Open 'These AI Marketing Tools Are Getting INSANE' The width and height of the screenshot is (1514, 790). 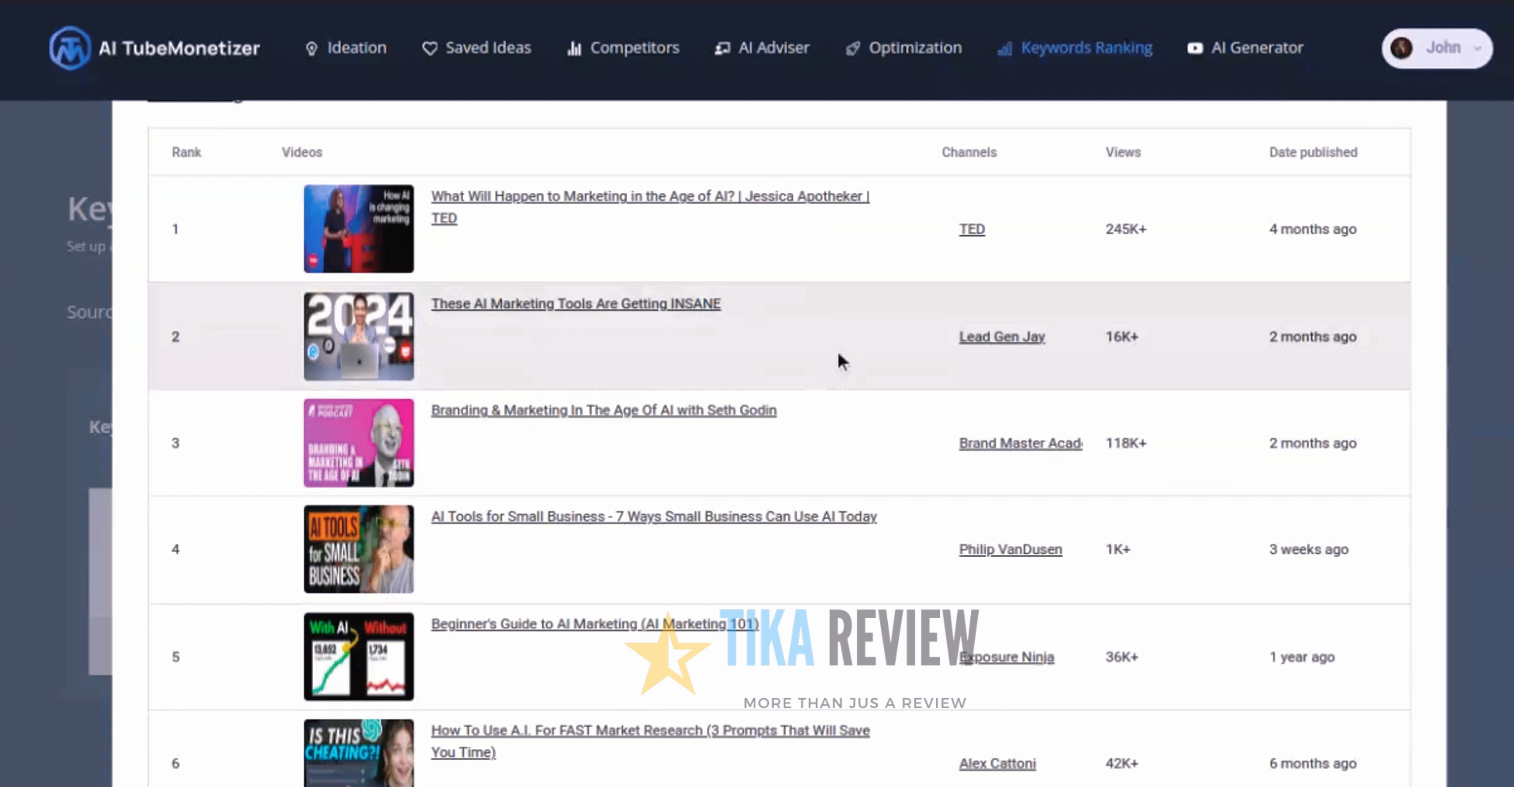[575, 304]
